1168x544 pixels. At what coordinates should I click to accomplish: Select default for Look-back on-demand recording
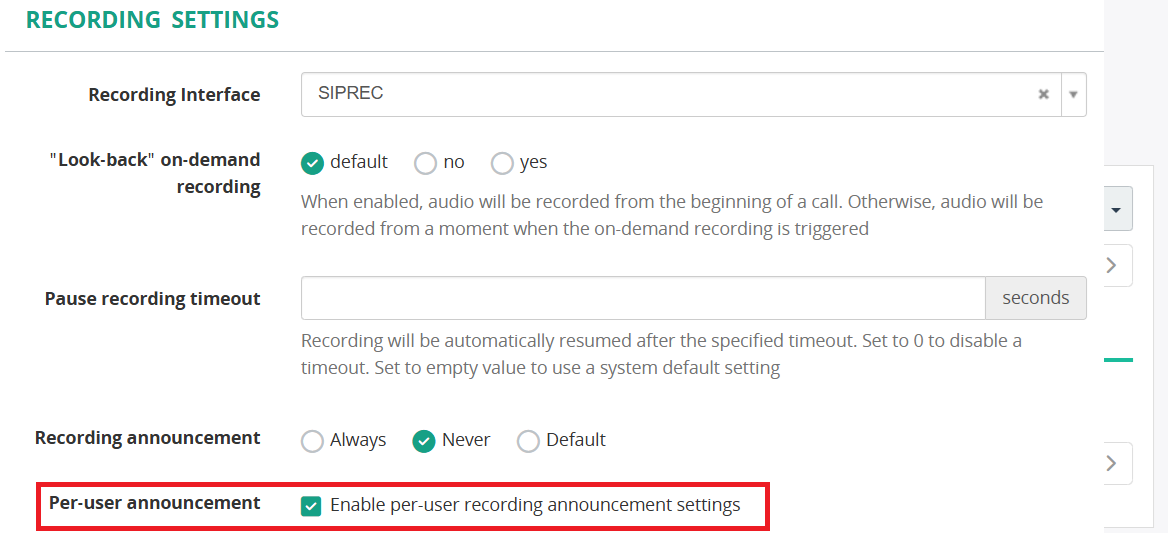(x=313, y=162)
